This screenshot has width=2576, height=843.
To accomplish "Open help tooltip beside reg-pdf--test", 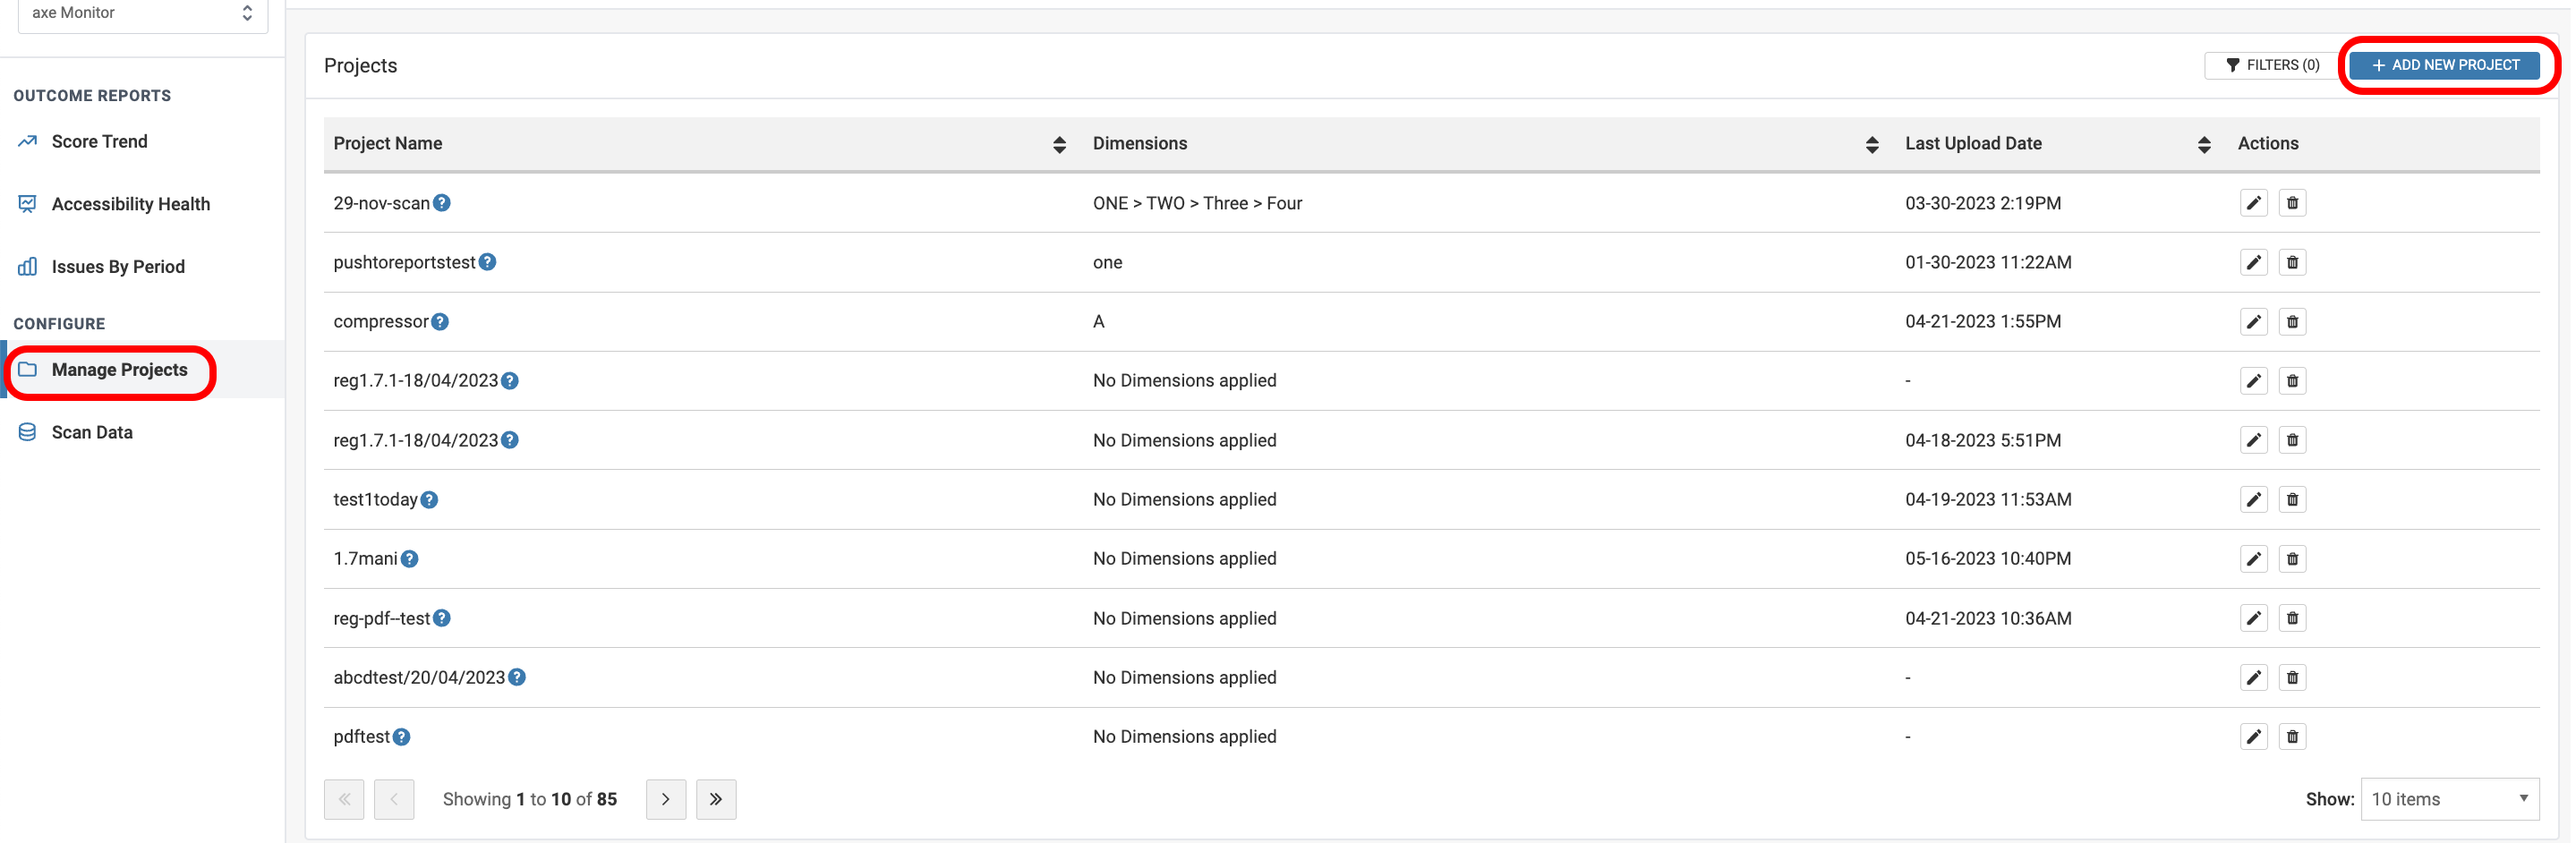I will (442, 618).
